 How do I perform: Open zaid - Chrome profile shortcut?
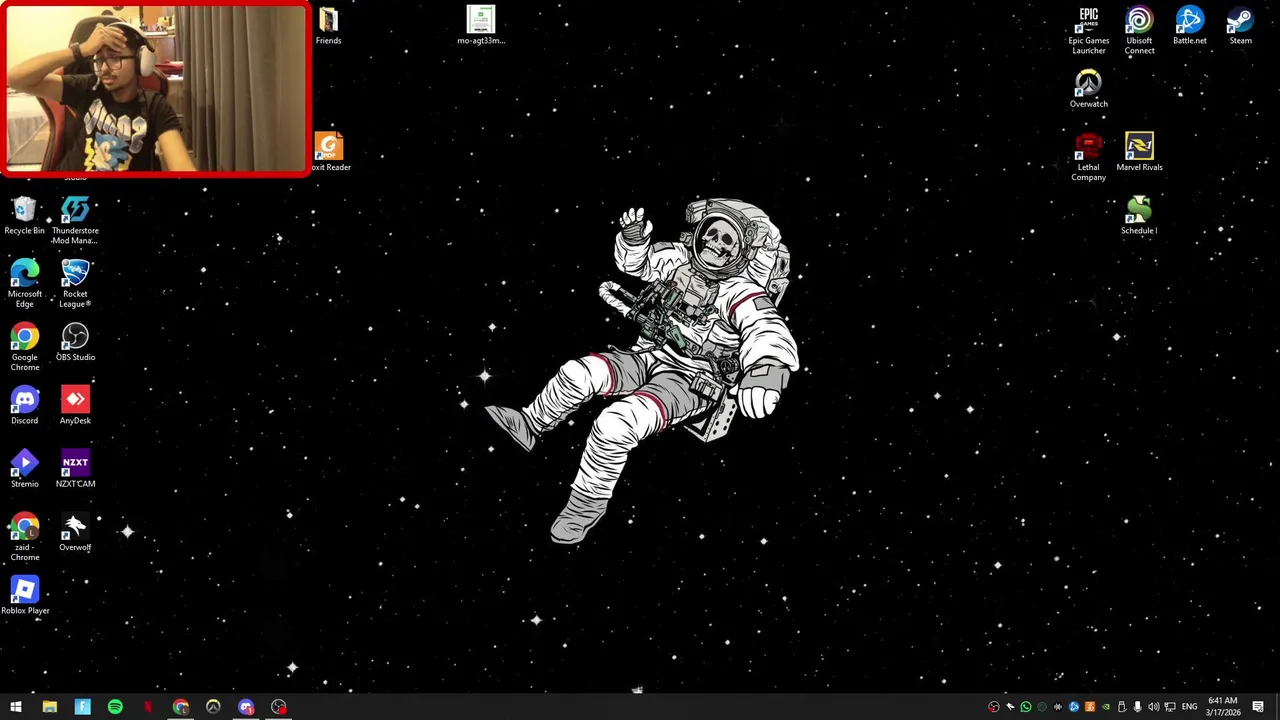[x=25, y=537]
